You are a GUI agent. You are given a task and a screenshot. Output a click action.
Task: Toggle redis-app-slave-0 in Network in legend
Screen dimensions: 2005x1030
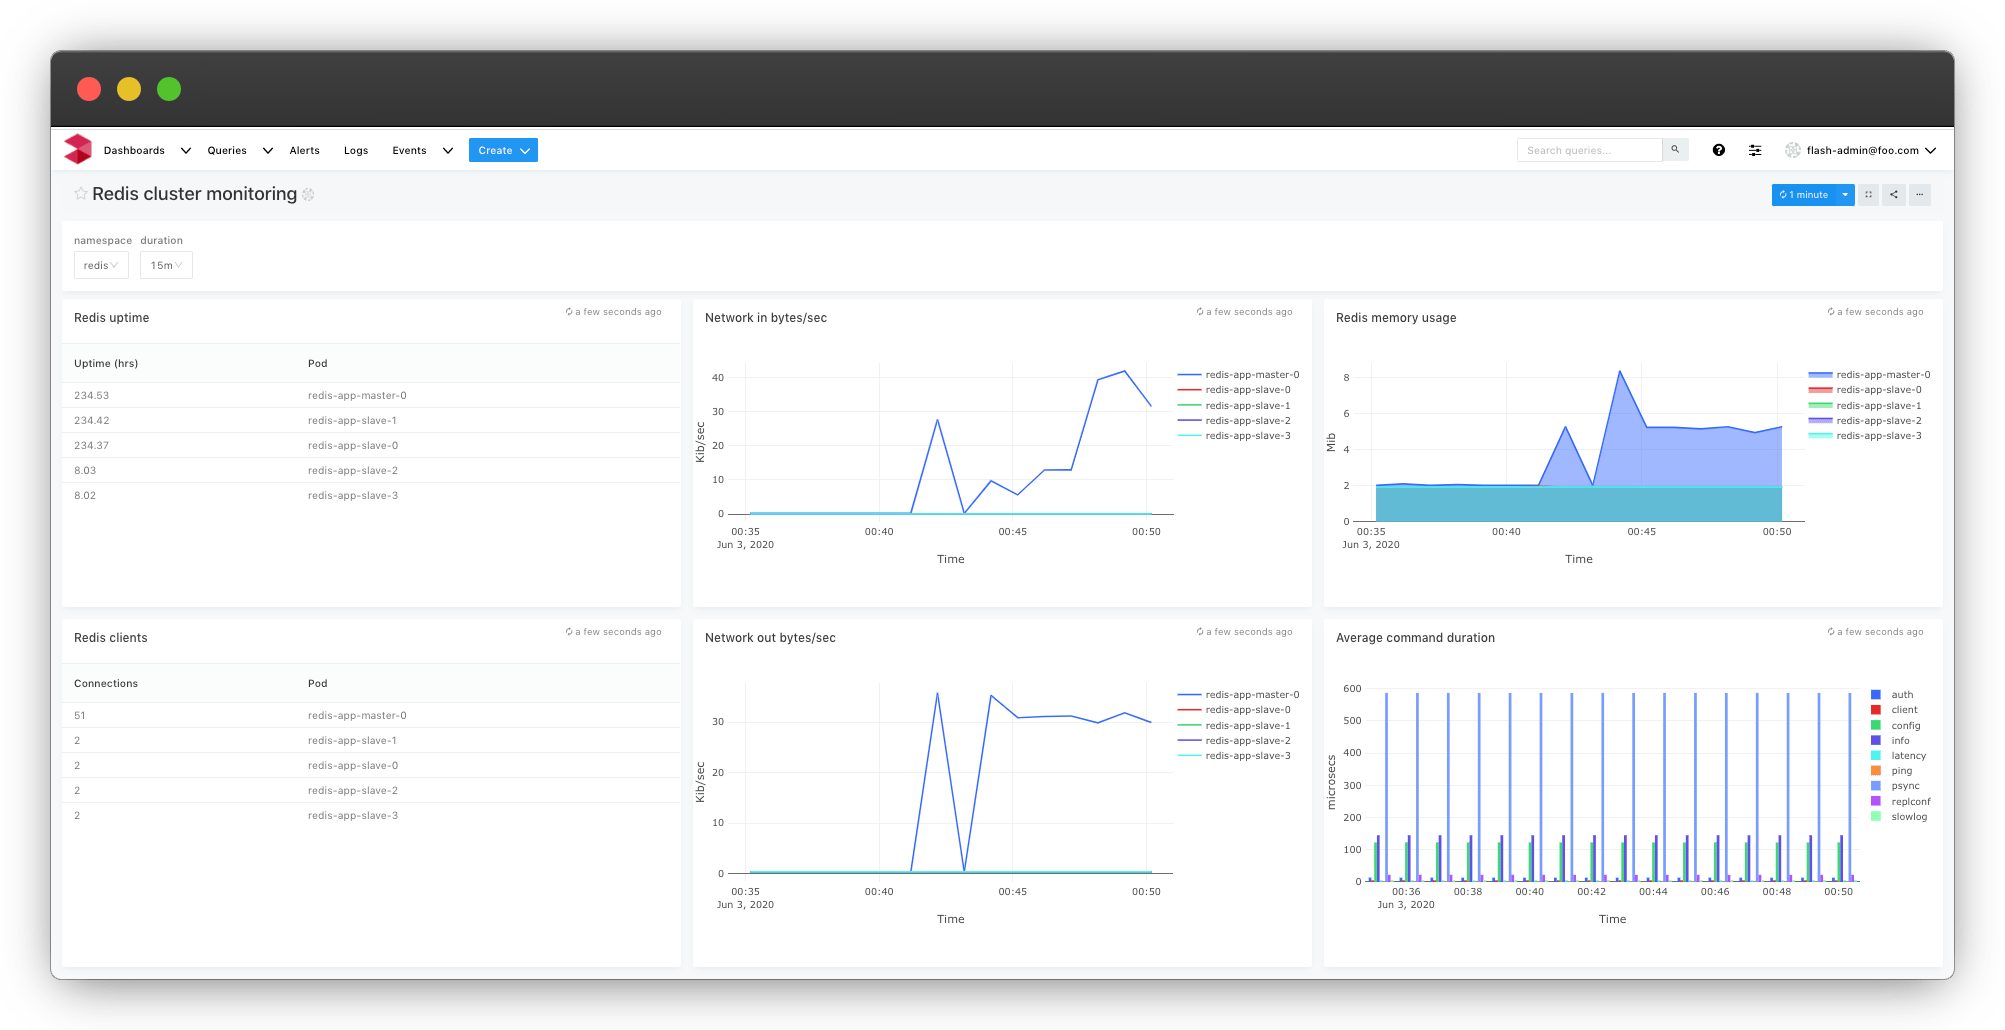pos(1234,390)
